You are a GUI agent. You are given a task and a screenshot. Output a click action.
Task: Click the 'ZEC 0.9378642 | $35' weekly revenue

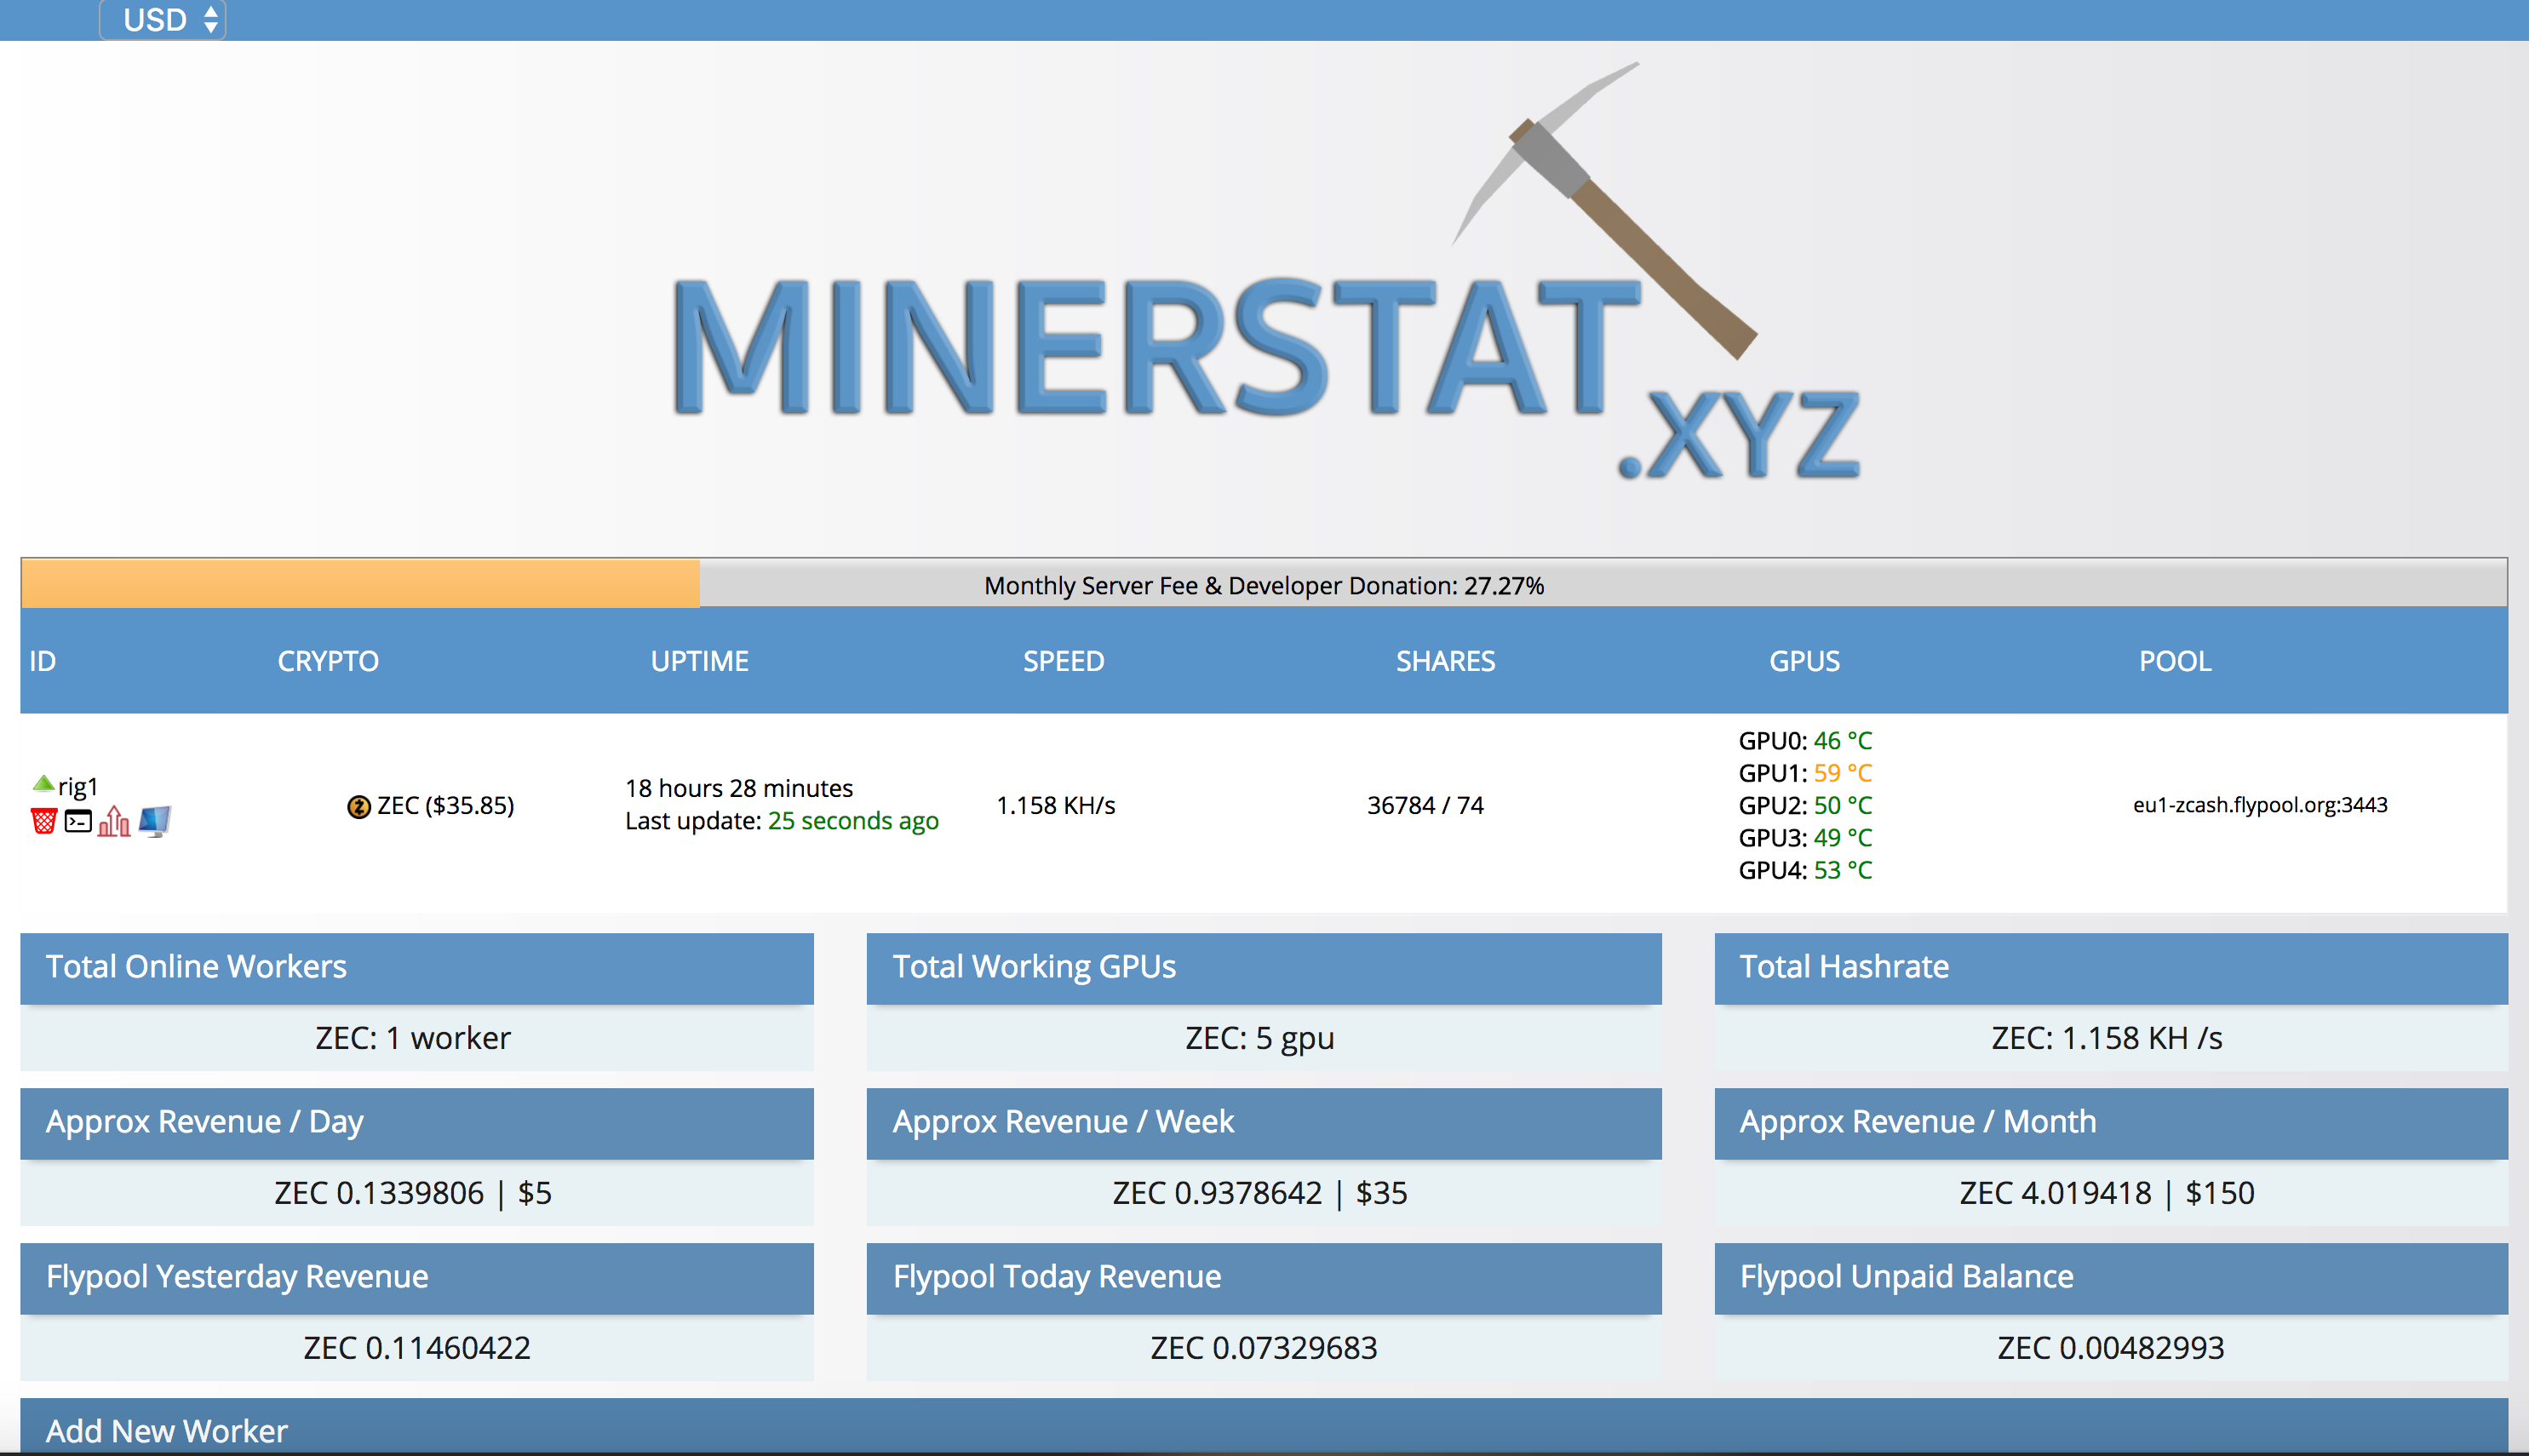coord(1260,1193)
